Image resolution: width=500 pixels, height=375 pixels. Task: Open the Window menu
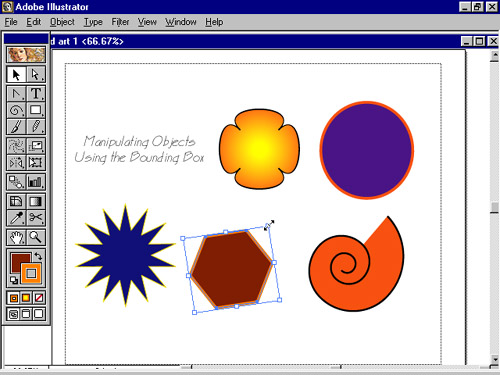click(181, 22)
